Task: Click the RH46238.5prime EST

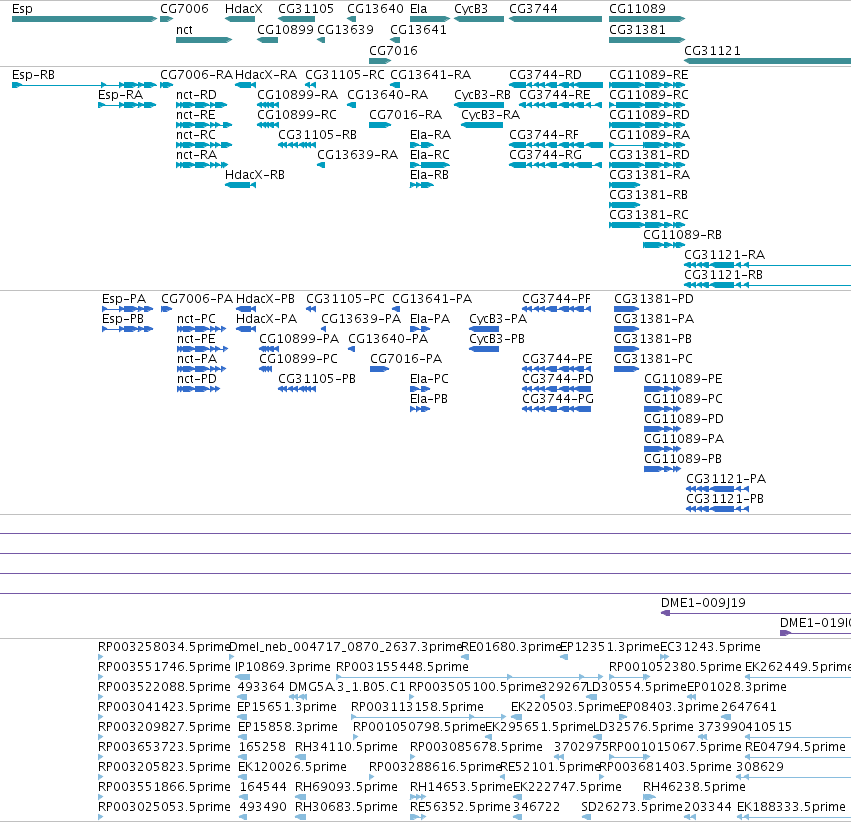Action: click(x=649, y=797)
